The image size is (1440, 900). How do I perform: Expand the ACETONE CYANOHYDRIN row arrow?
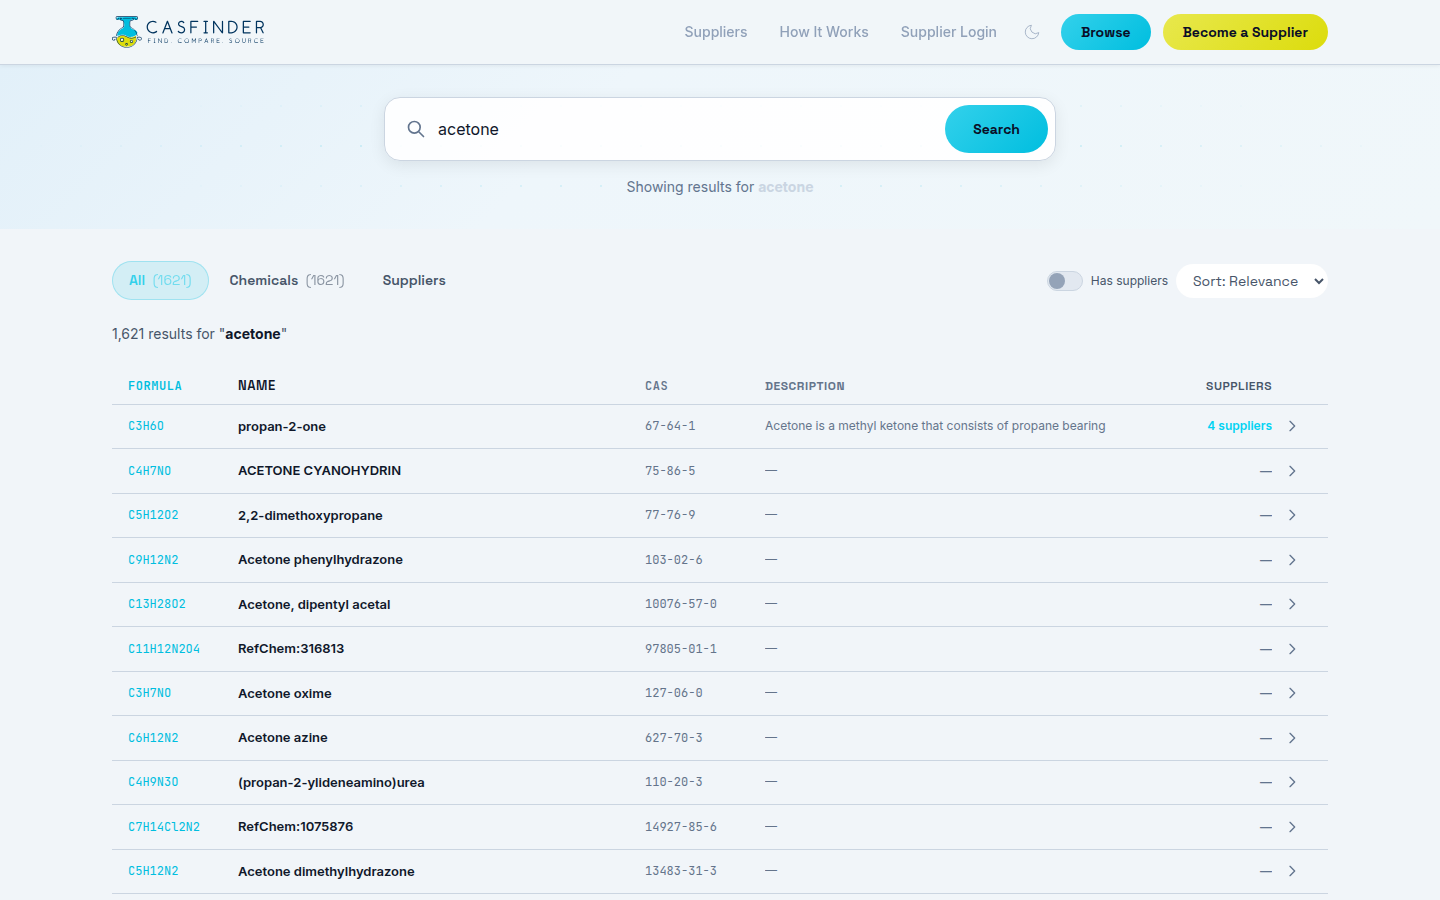point(1292,470)
